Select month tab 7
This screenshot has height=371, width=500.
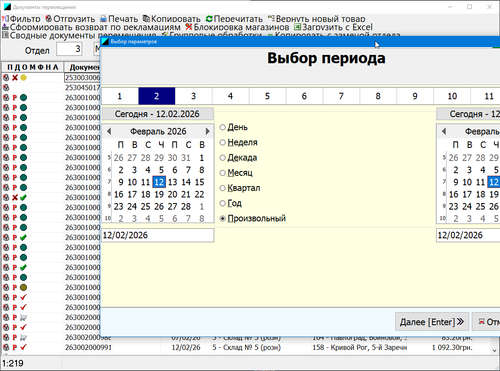click(x=341, y=96)
